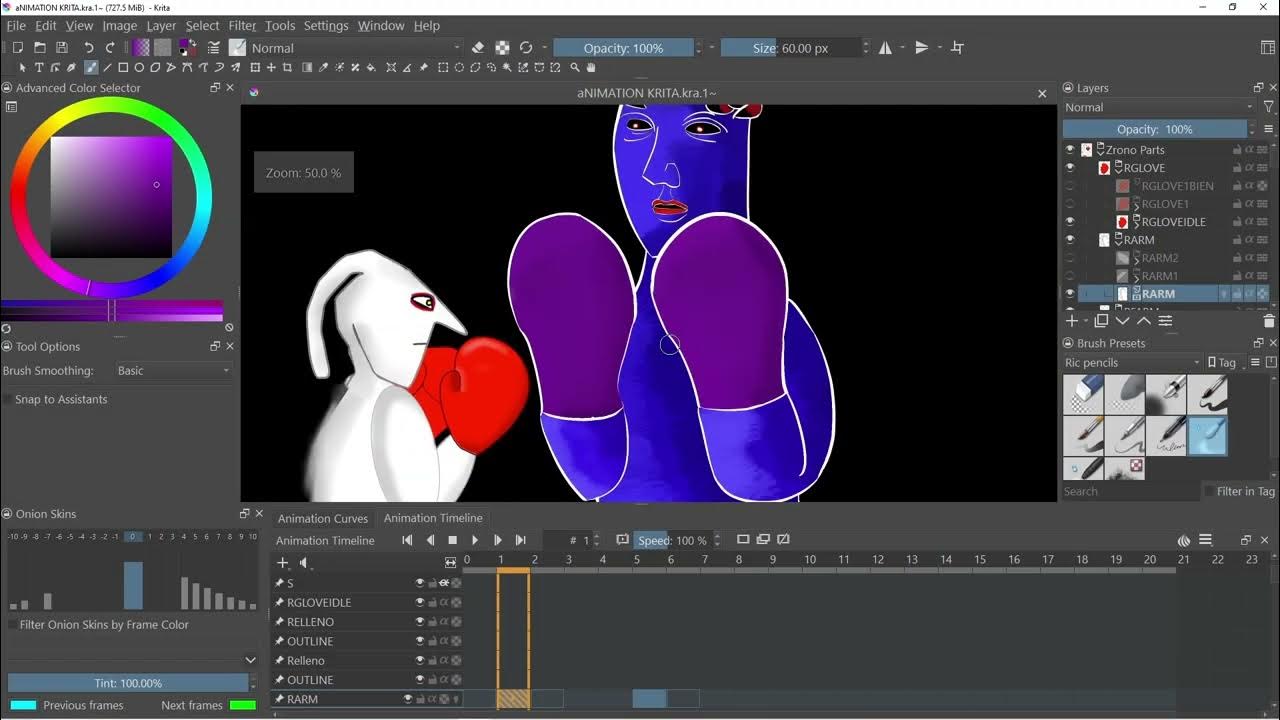Select the Move tool
This screenshot has width=1280, height=720.
click(271, 68)
